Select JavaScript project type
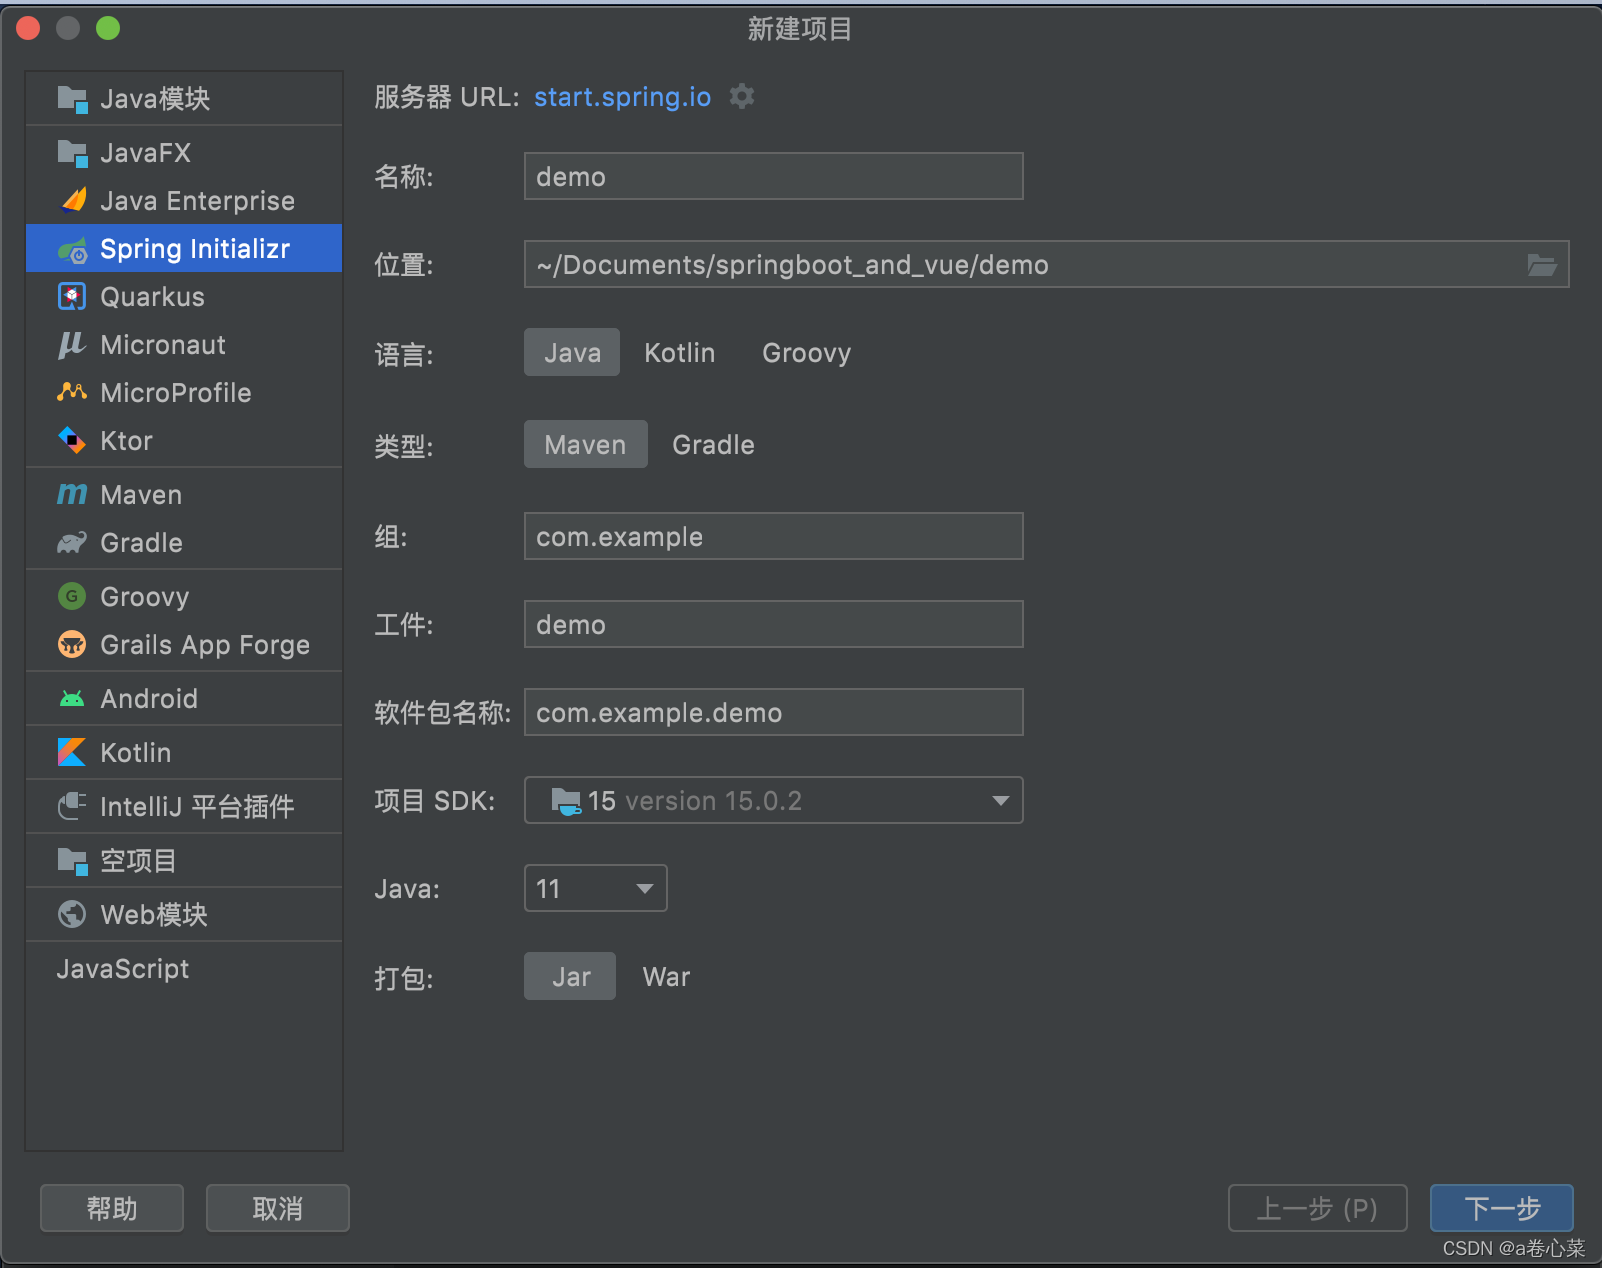This screenshot has width=1602, height=1268. pos(184,969)
